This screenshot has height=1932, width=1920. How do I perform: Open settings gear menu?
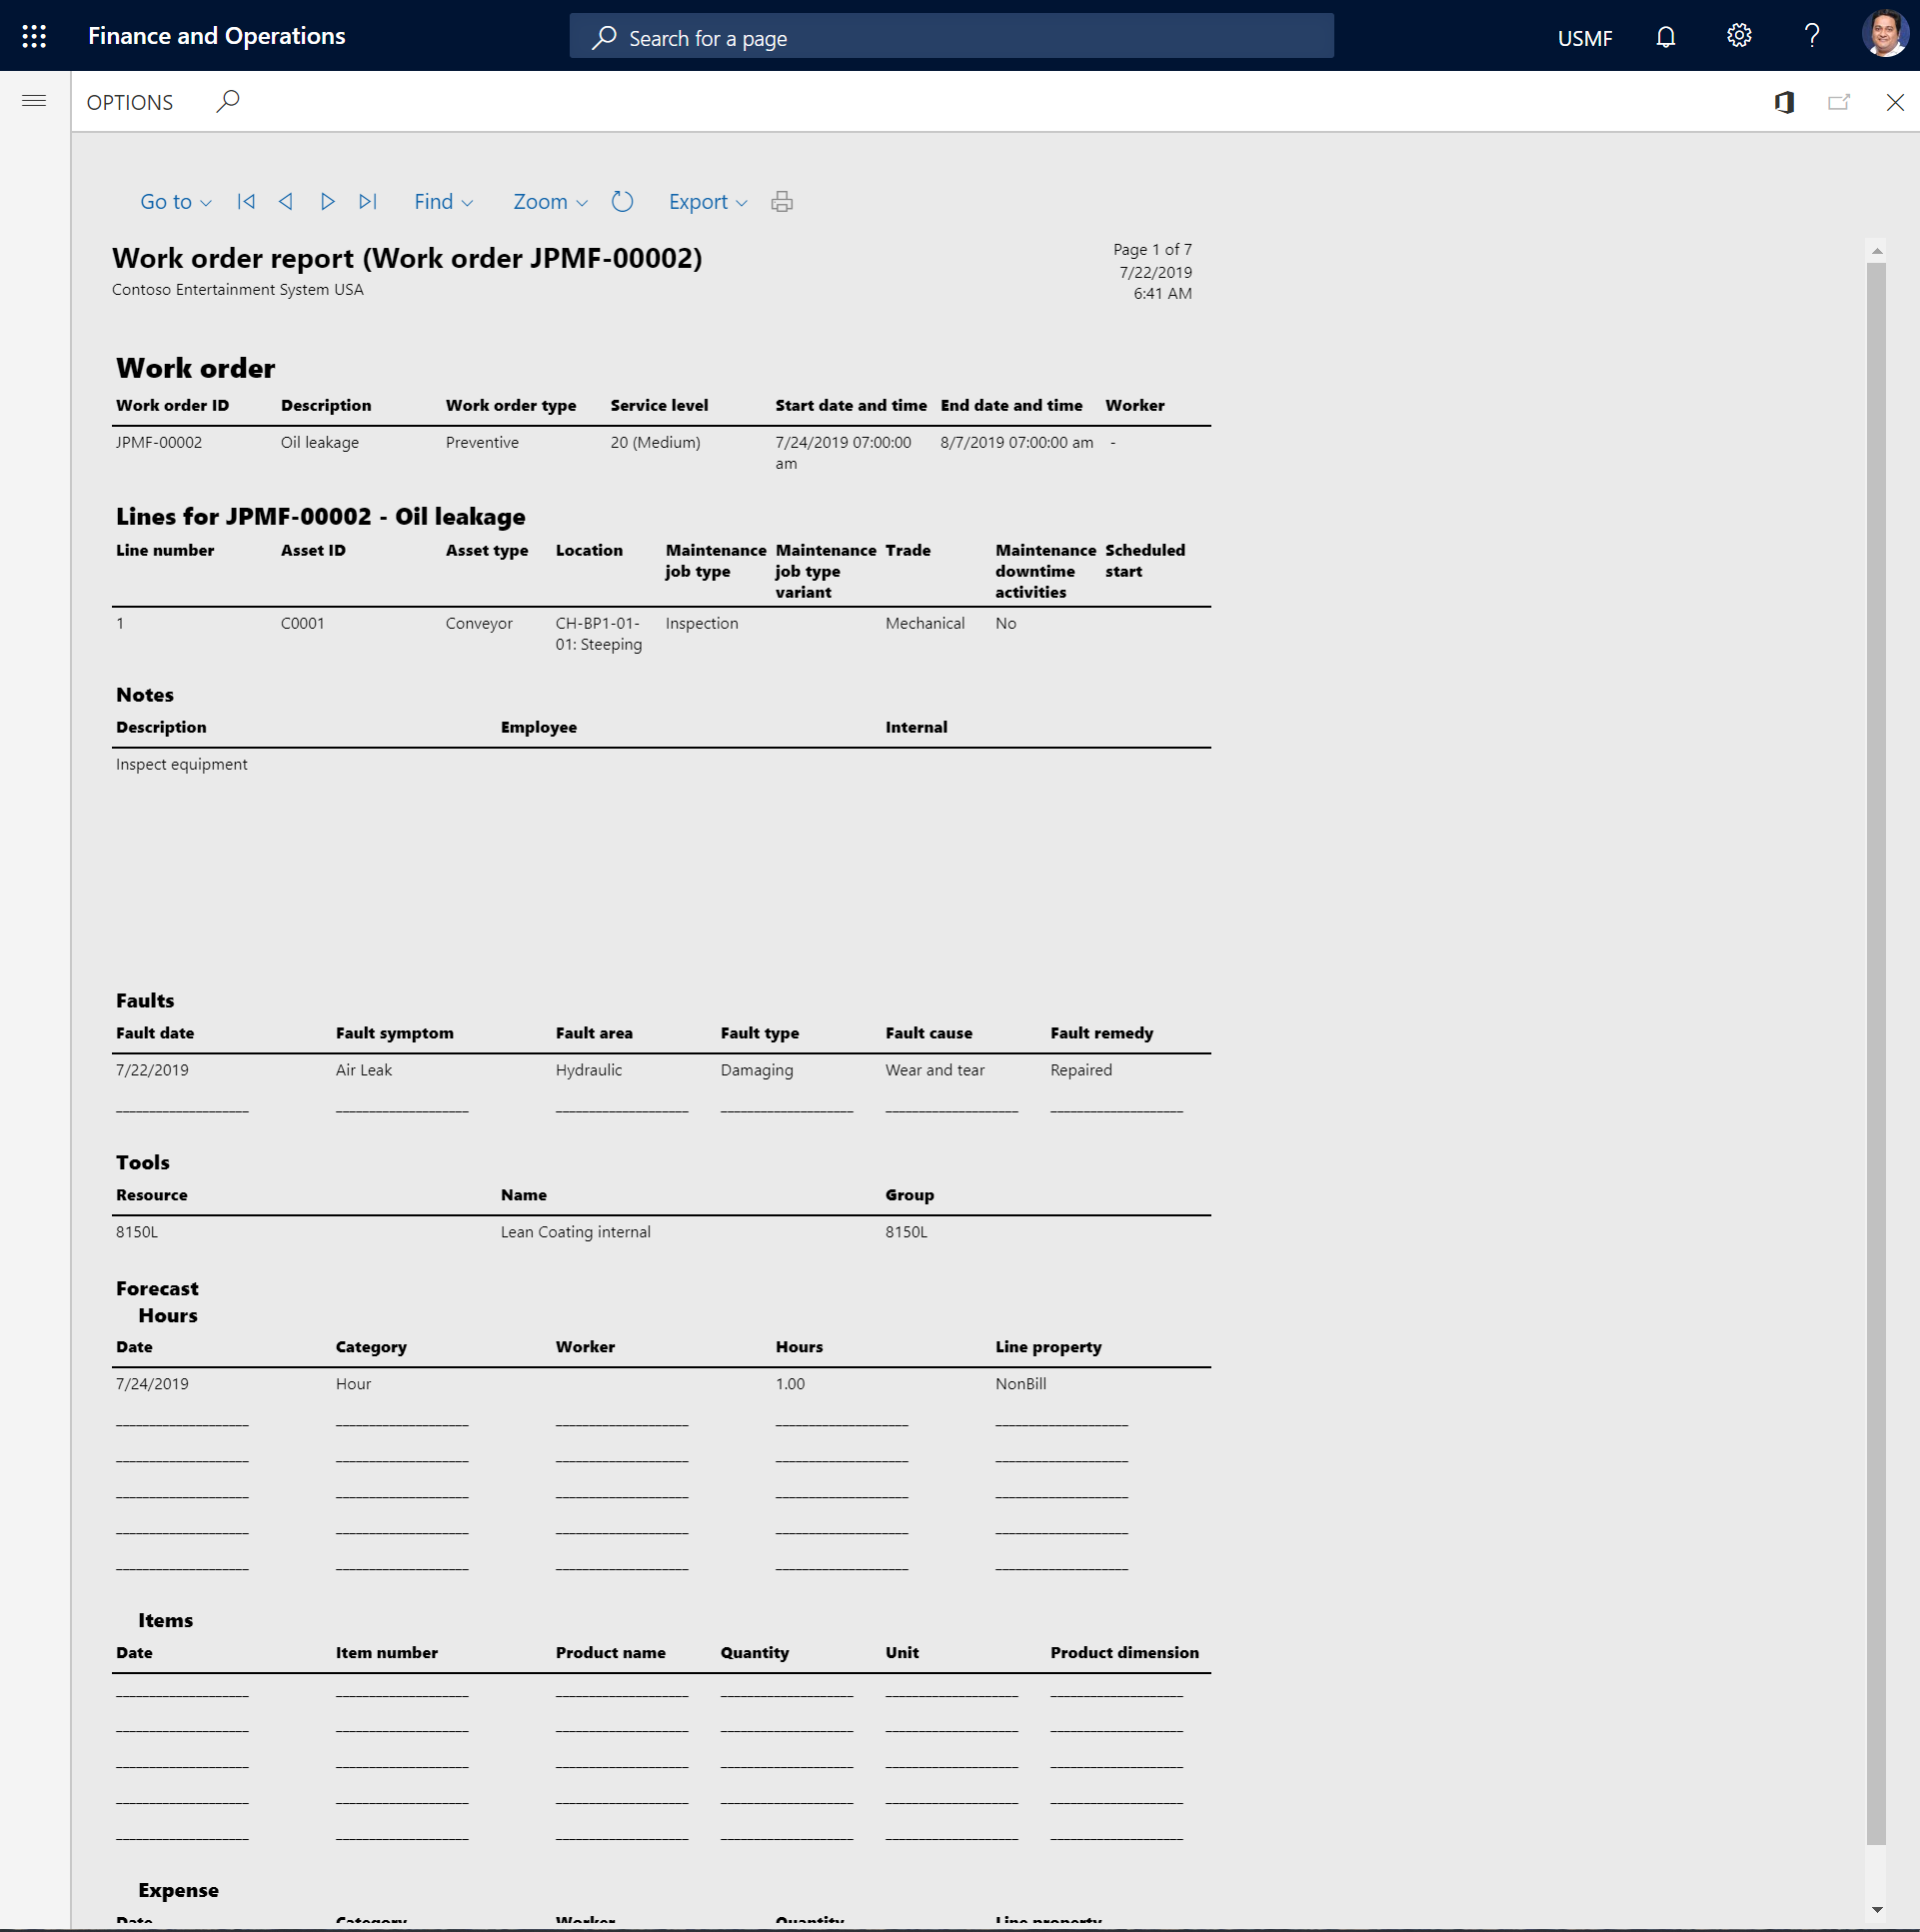(x=1739, y=36)
